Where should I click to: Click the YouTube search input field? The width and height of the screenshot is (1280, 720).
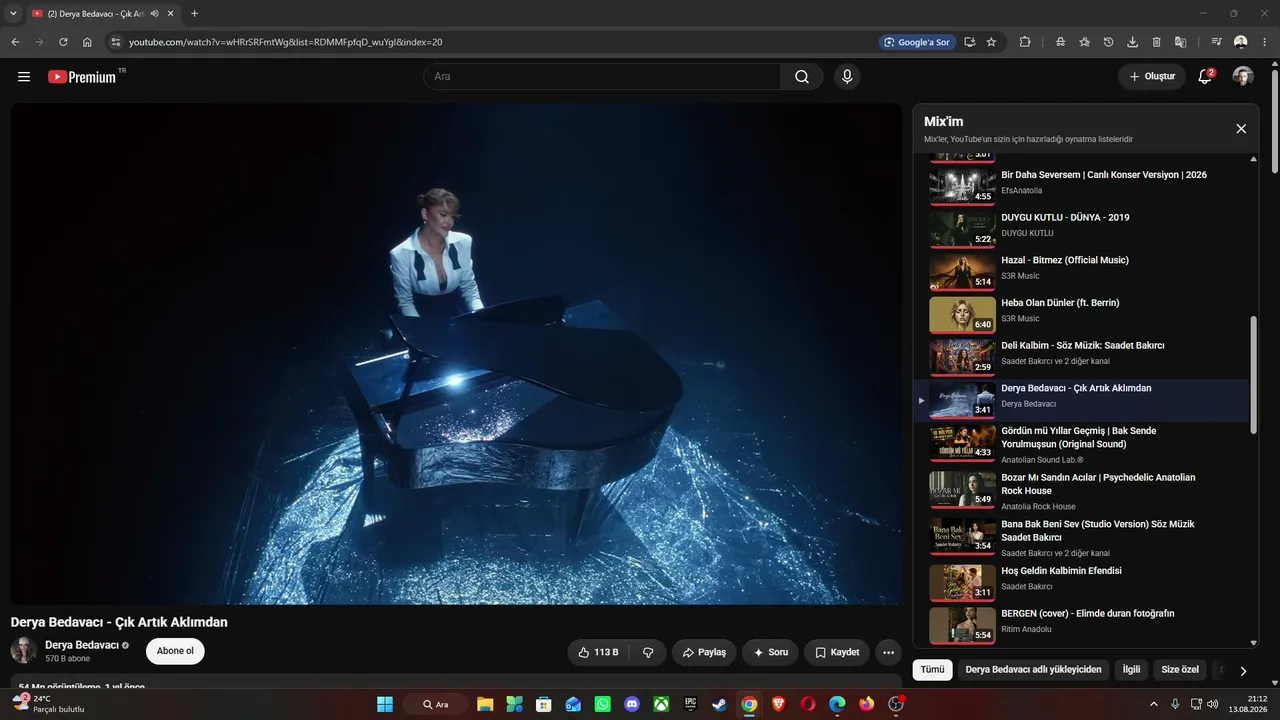pos(602,76)
